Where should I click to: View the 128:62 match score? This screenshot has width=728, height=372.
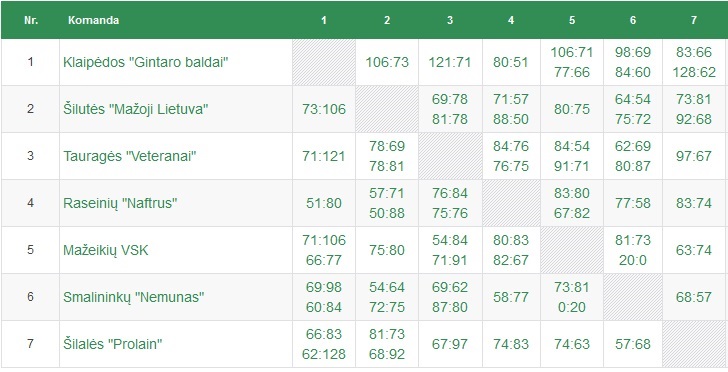coord(694,72)
